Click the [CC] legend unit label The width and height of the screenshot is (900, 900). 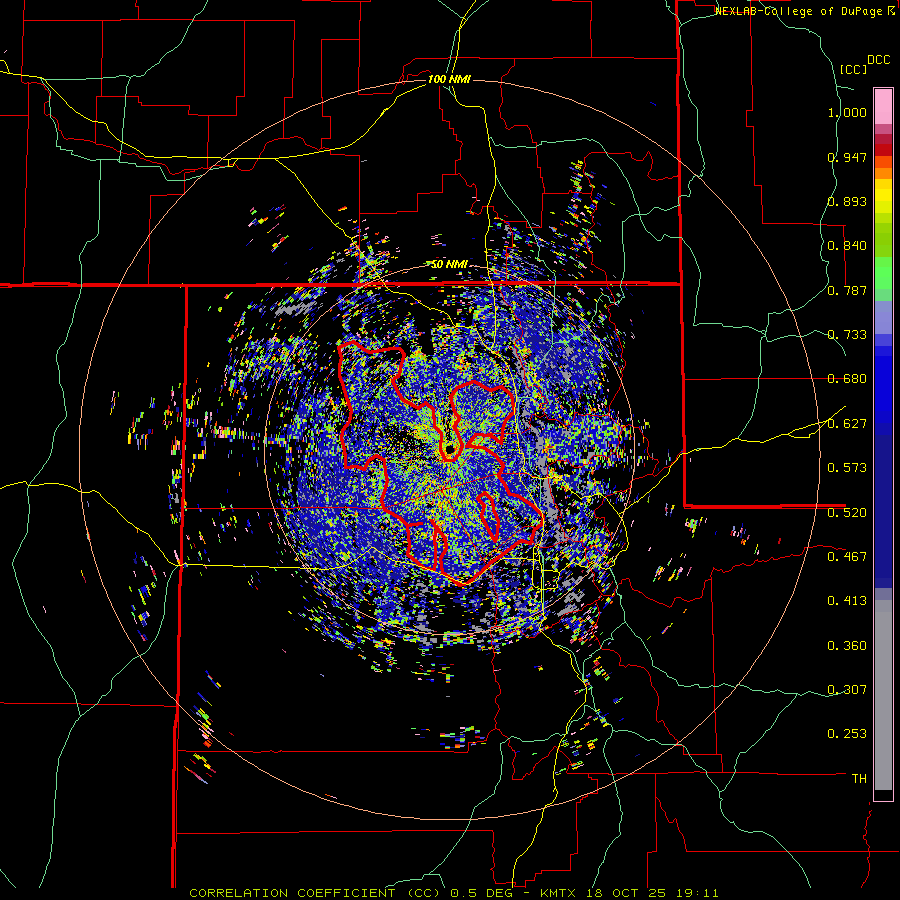pos(853,69)
